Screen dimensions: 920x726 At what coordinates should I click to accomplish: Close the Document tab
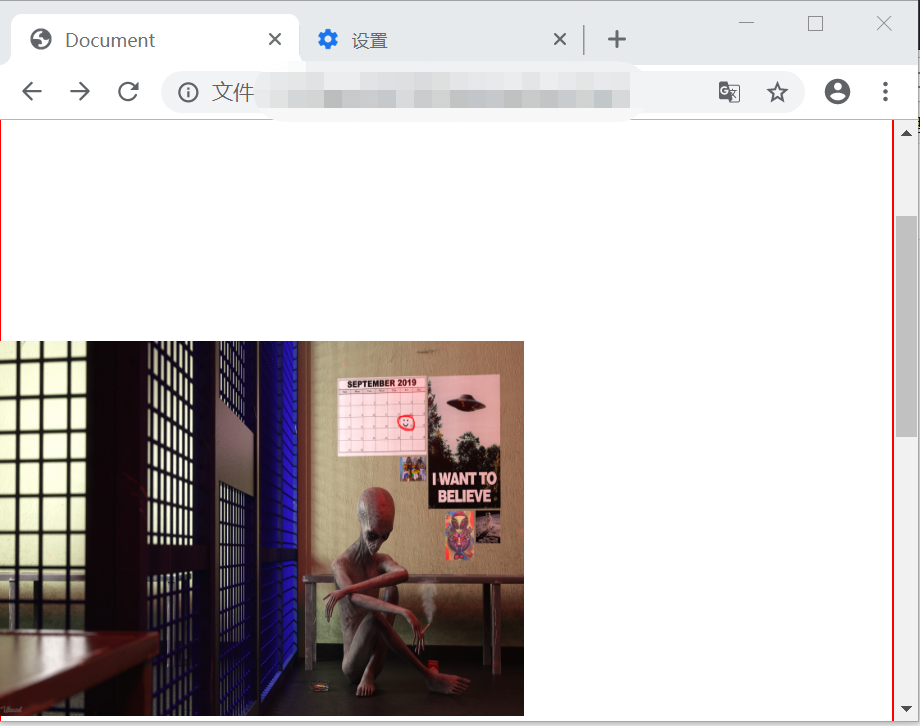pyautogui.click(x=275, y=39)
